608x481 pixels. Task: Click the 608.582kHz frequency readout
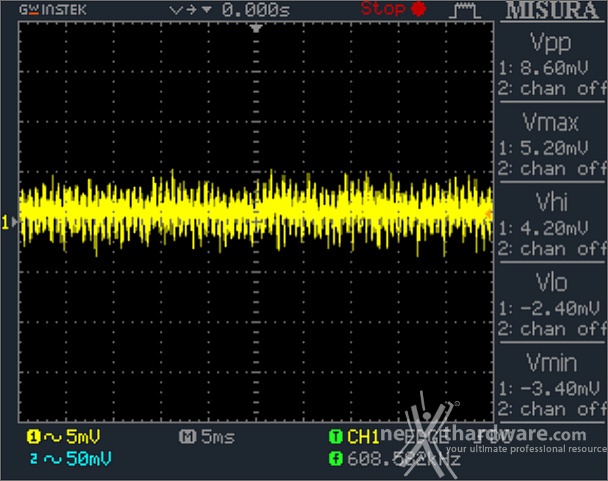coord(404,459)
